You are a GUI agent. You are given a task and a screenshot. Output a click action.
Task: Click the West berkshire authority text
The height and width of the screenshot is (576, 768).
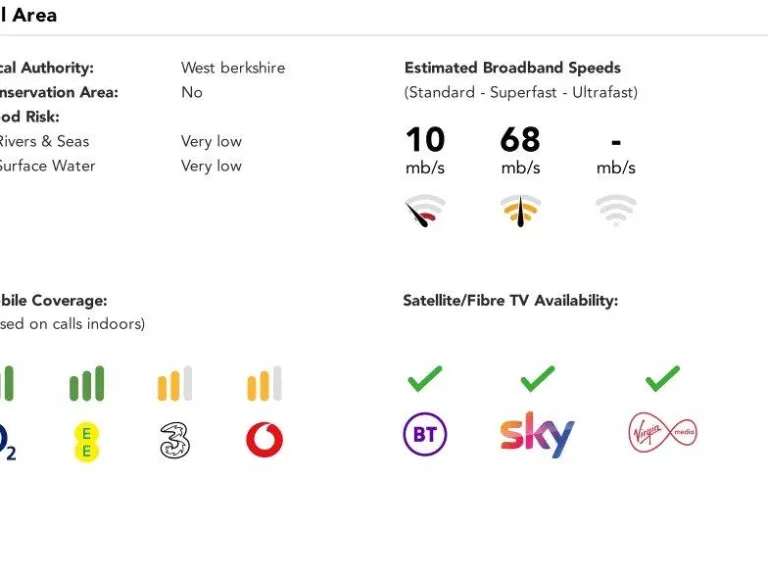pos(233,68)
